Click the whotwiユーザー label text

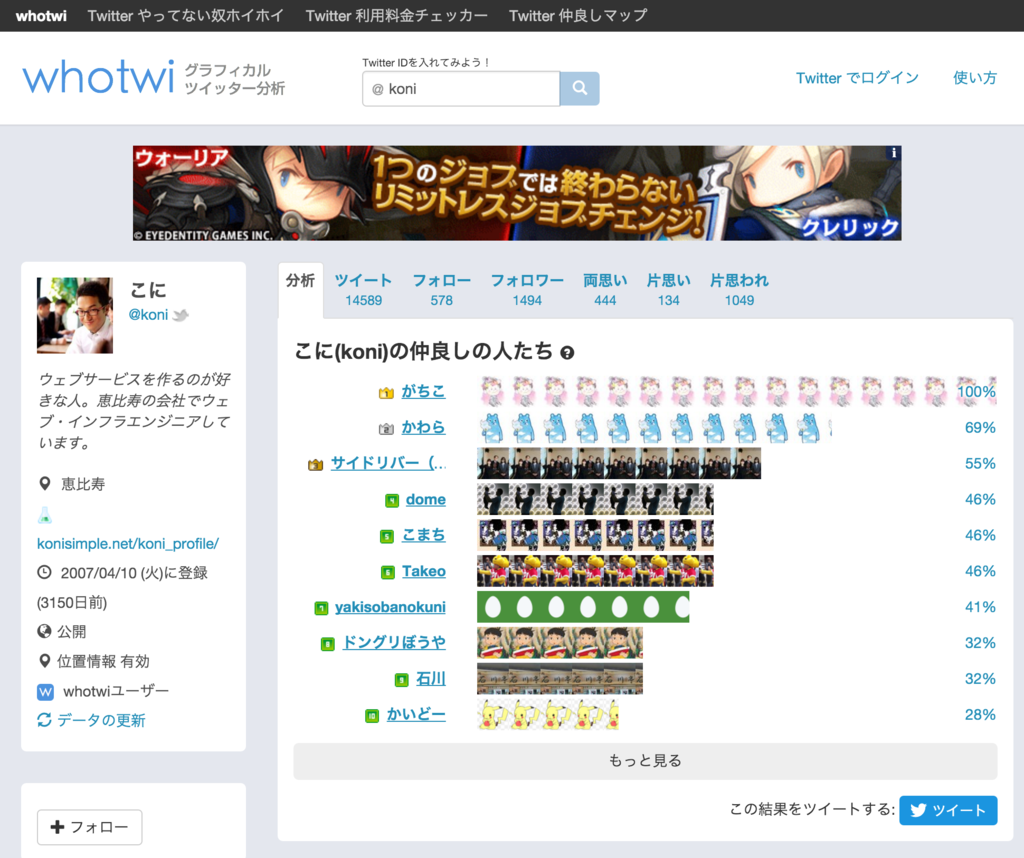[x=116, y=691]
